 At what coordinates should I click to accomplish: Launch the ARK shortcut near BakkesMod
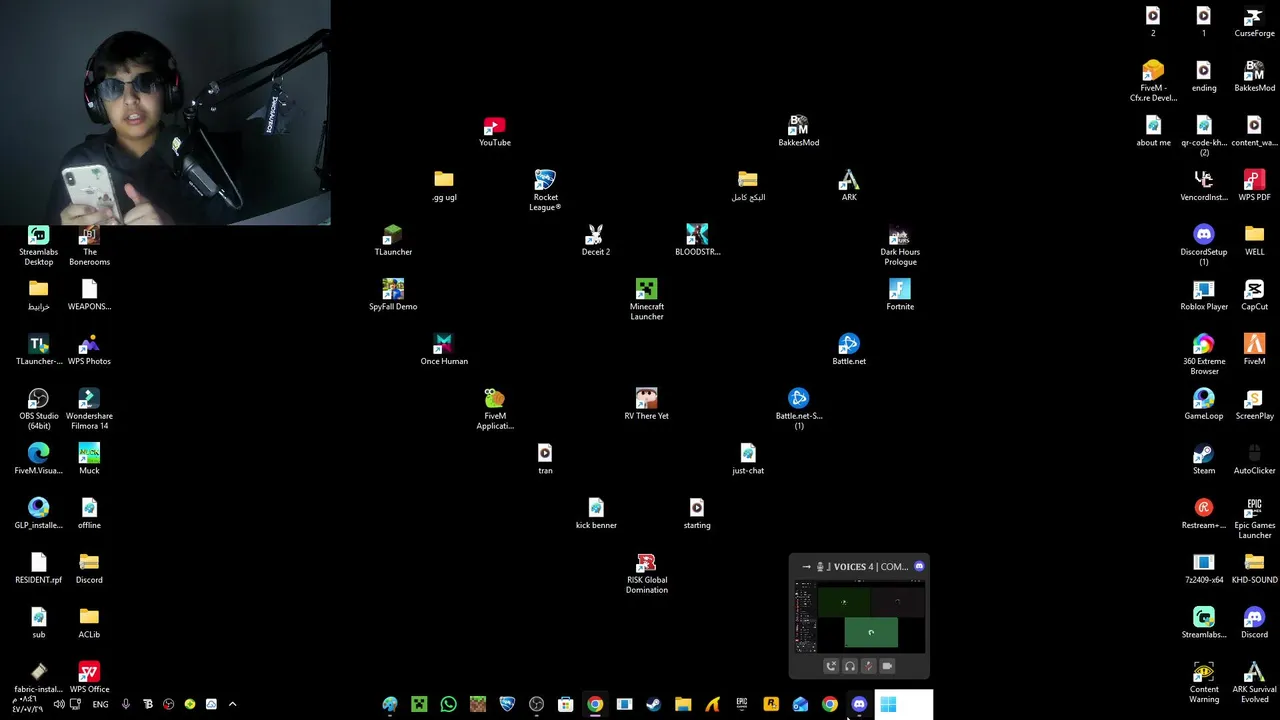(848, 186)
